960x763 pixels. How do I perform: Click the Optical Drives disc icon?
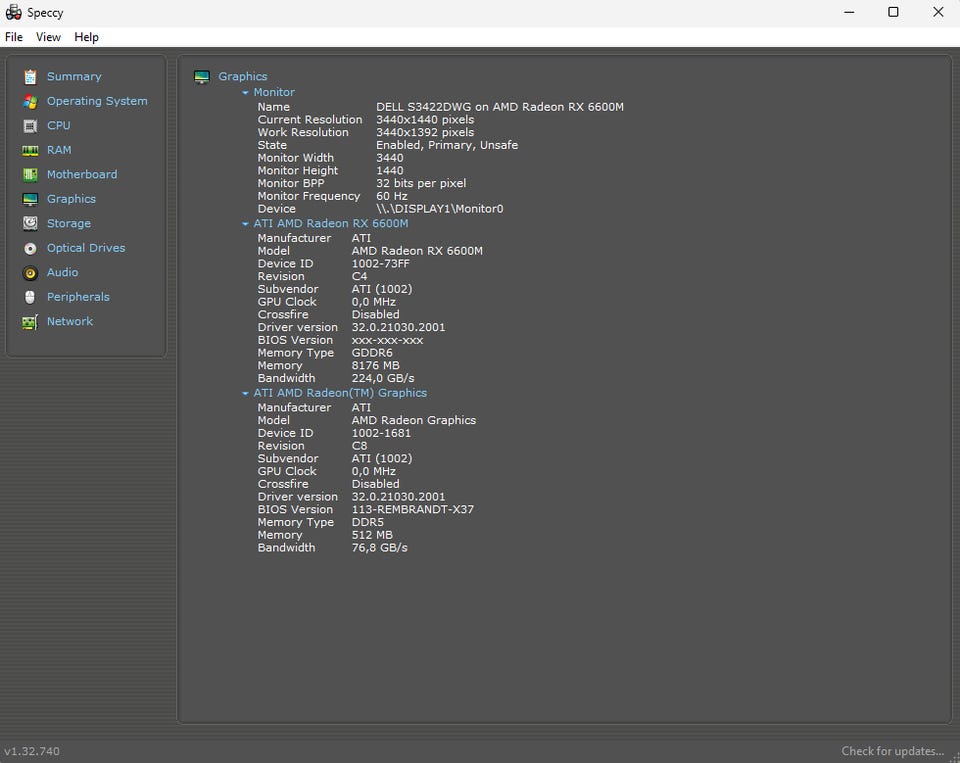tap(30, 248)
